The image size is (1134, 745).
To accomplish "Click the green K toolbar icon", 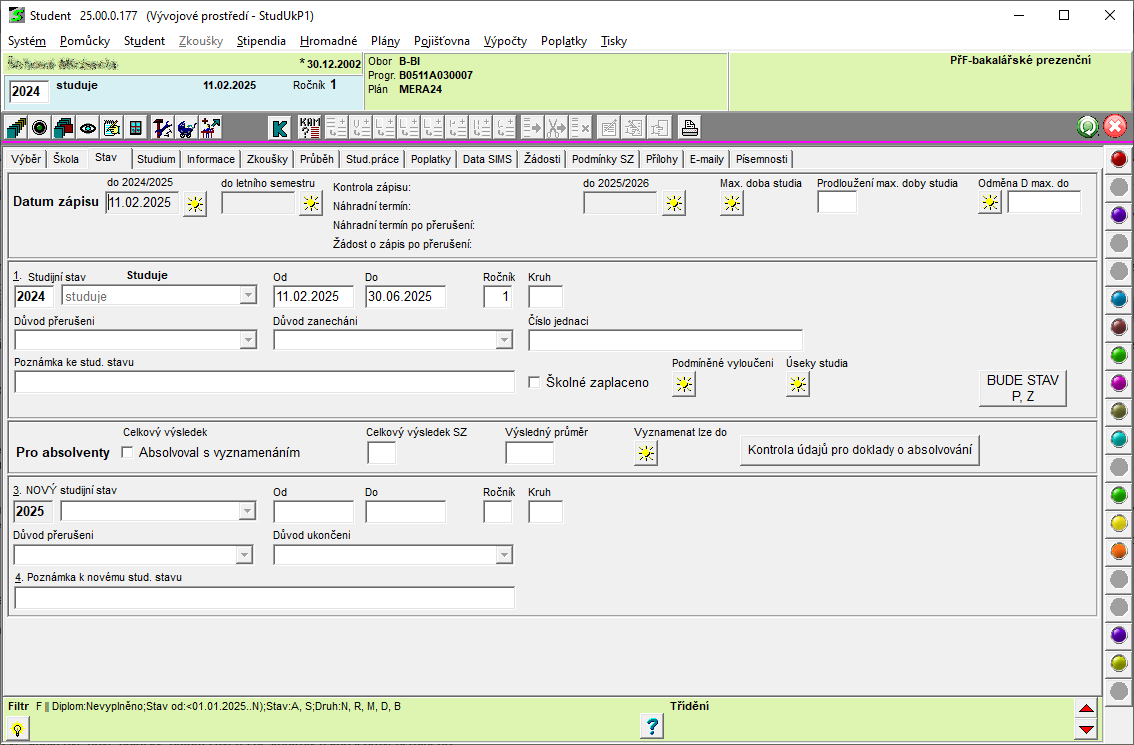I will point(280,127).
